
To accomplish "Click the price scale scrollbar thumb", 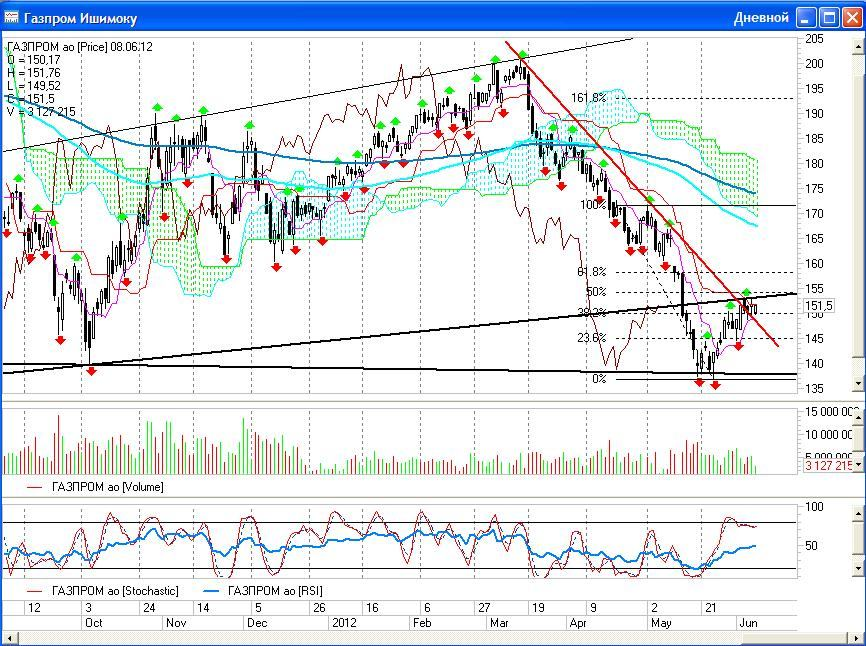I will pos(860,200).
